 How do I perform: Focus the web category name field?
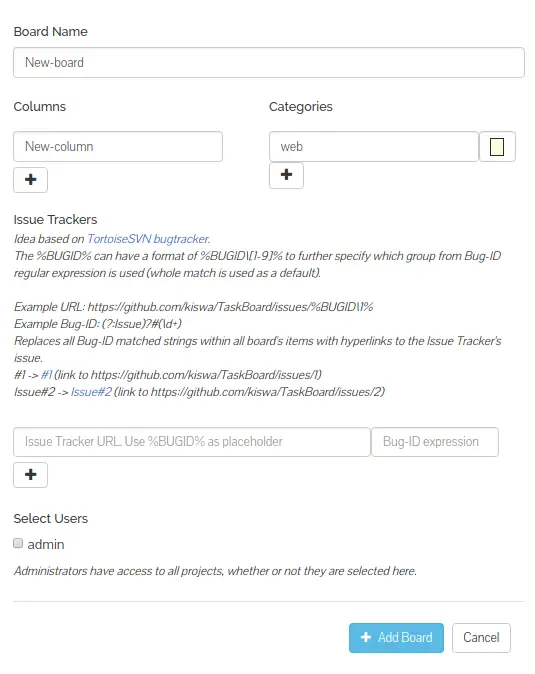(374, 147)
